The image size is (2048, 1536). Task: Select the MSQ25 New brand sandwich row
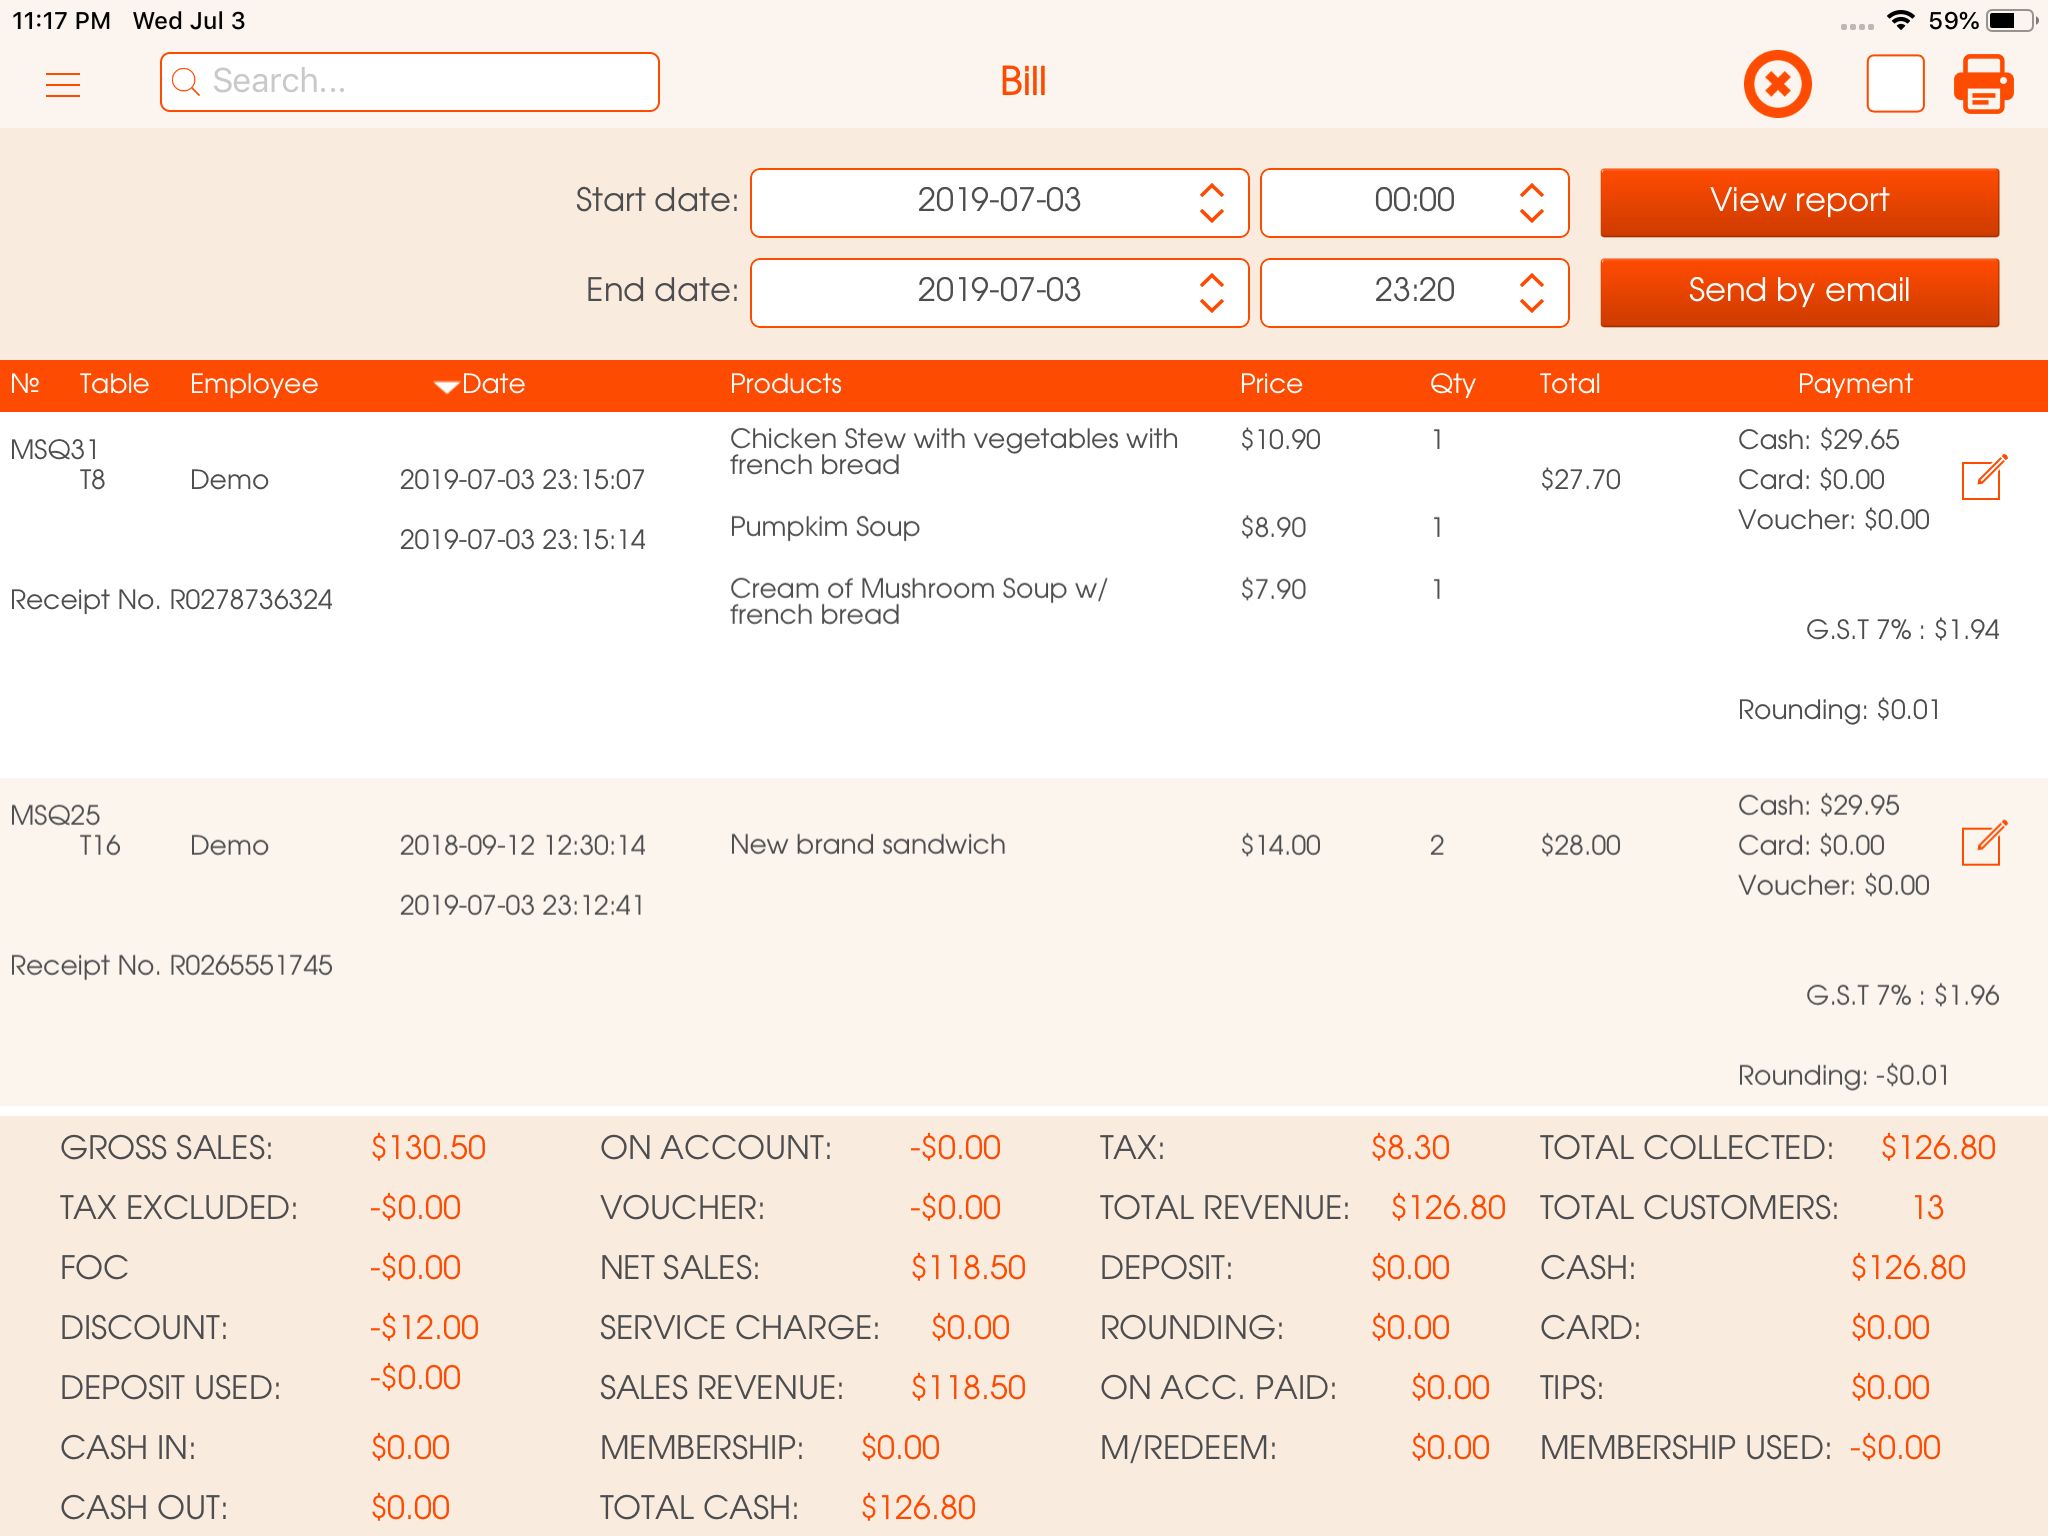(x=867, y=845)
